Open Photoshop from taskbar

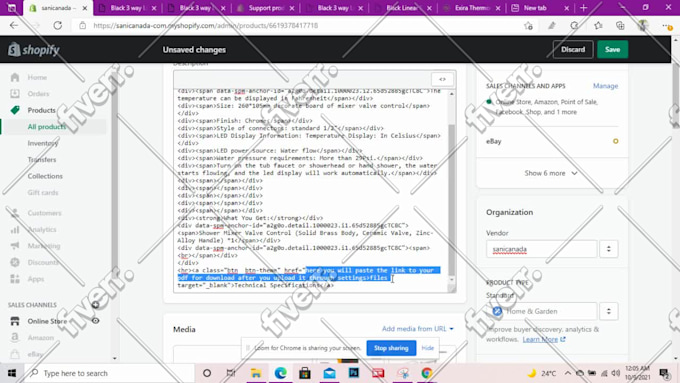(x=354, y=373)
